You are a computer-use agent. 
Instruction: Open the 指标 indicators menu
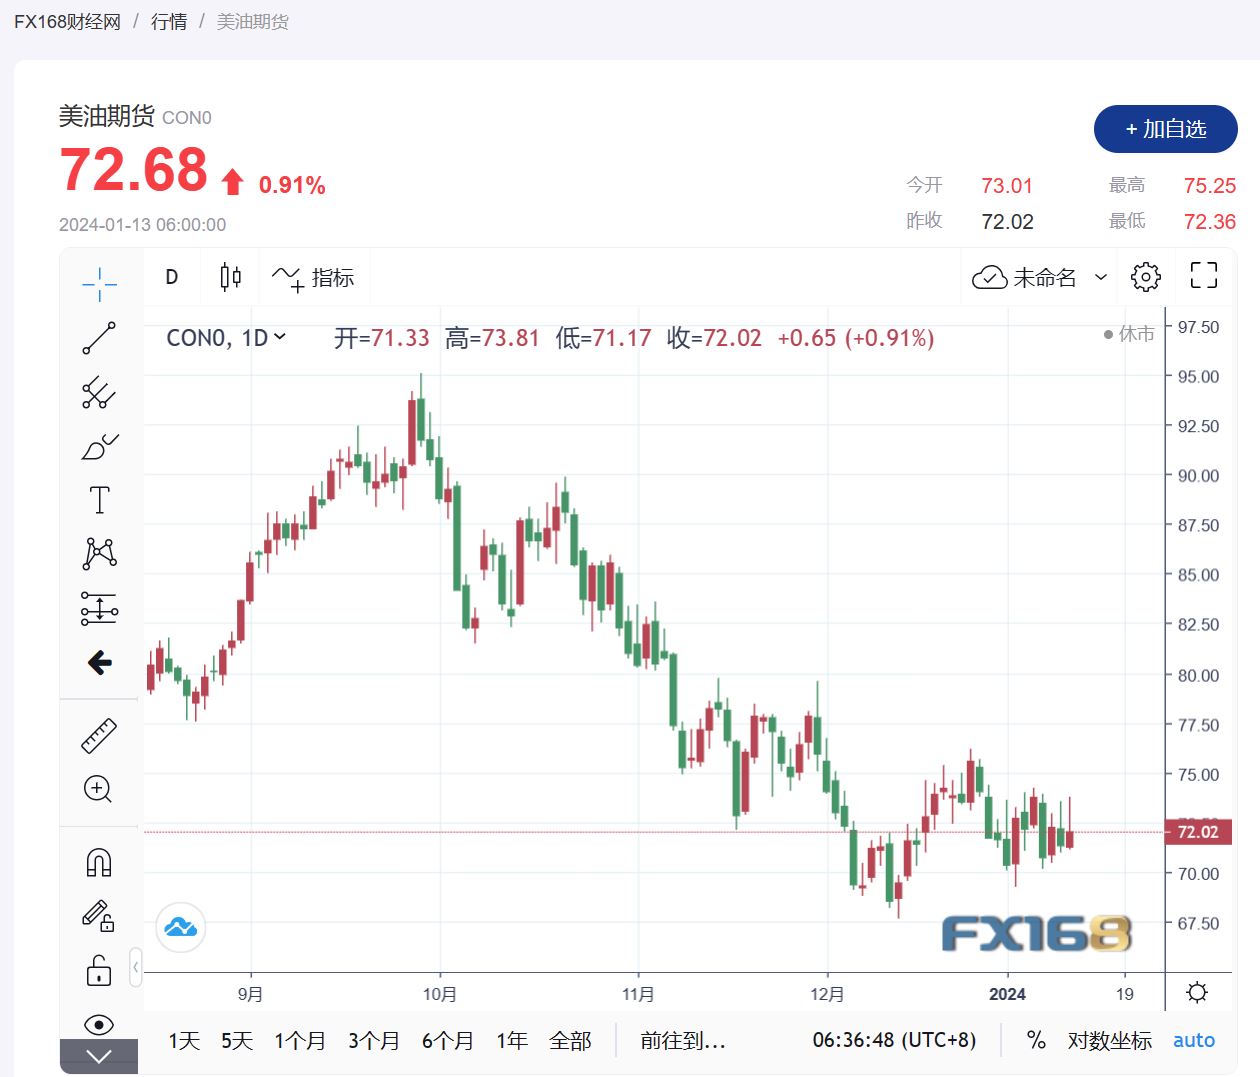click(x=314, y=277)
